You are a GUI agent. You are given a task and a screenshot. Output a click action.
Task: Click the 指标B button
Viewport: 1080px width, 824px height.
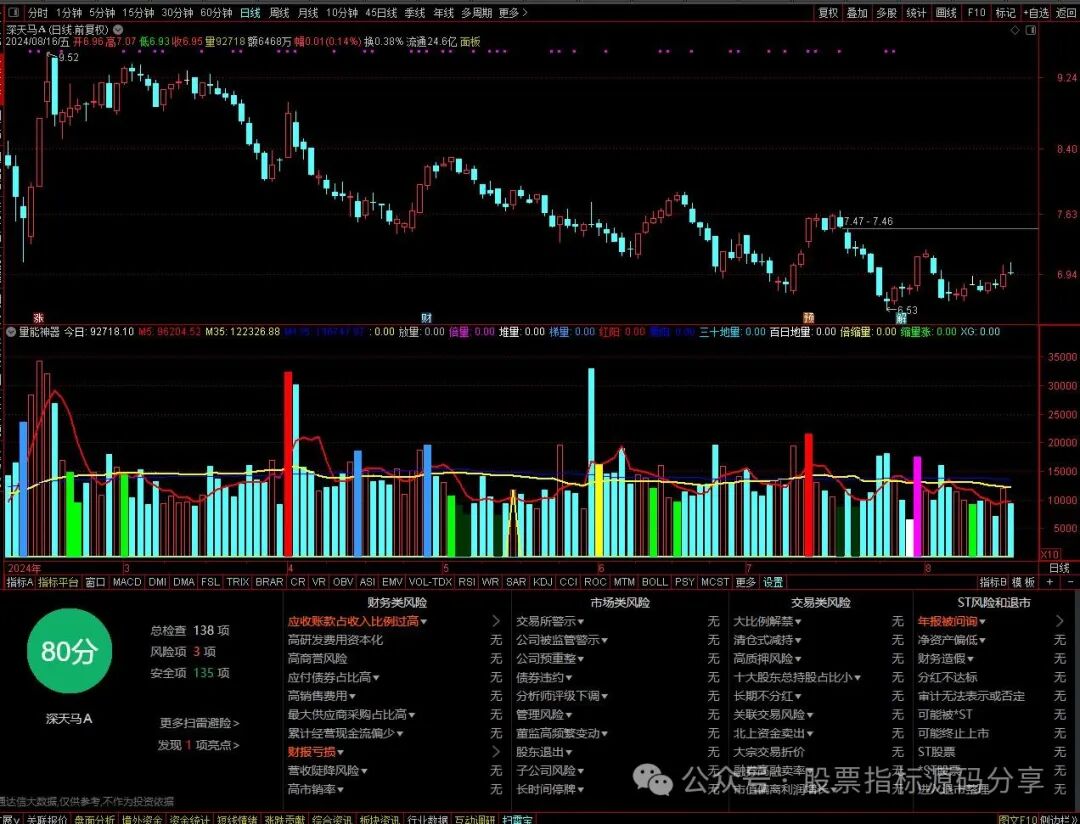click(x=993, y=582)
